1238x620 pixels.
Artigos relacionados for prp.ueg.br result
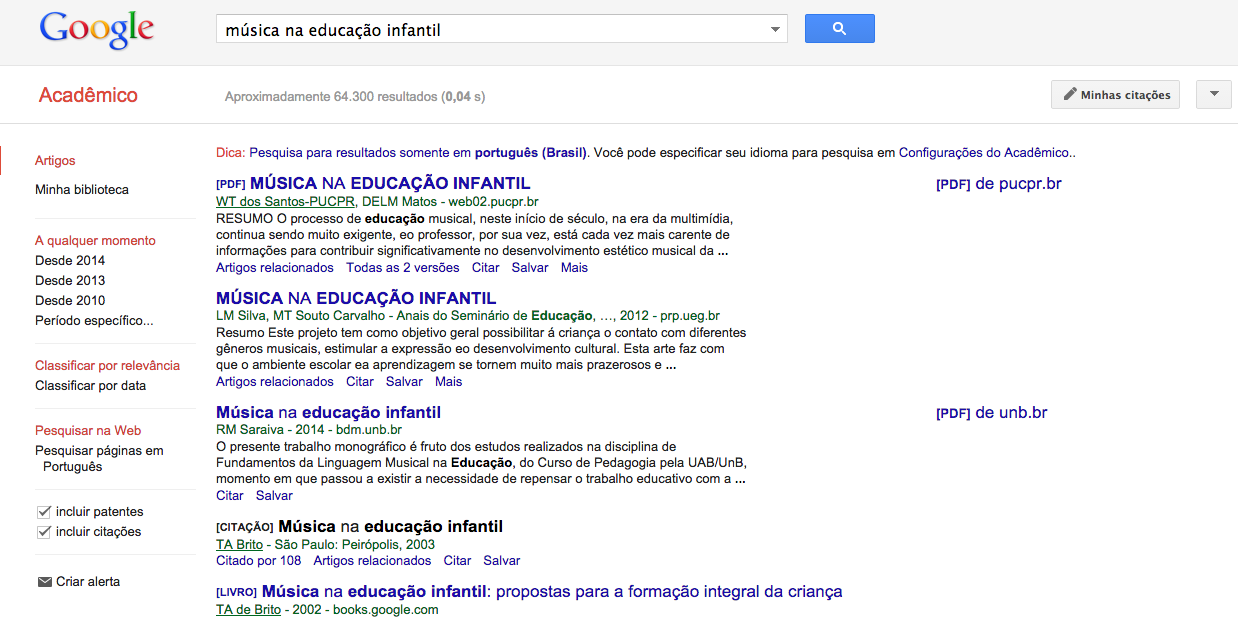(275, 382)
